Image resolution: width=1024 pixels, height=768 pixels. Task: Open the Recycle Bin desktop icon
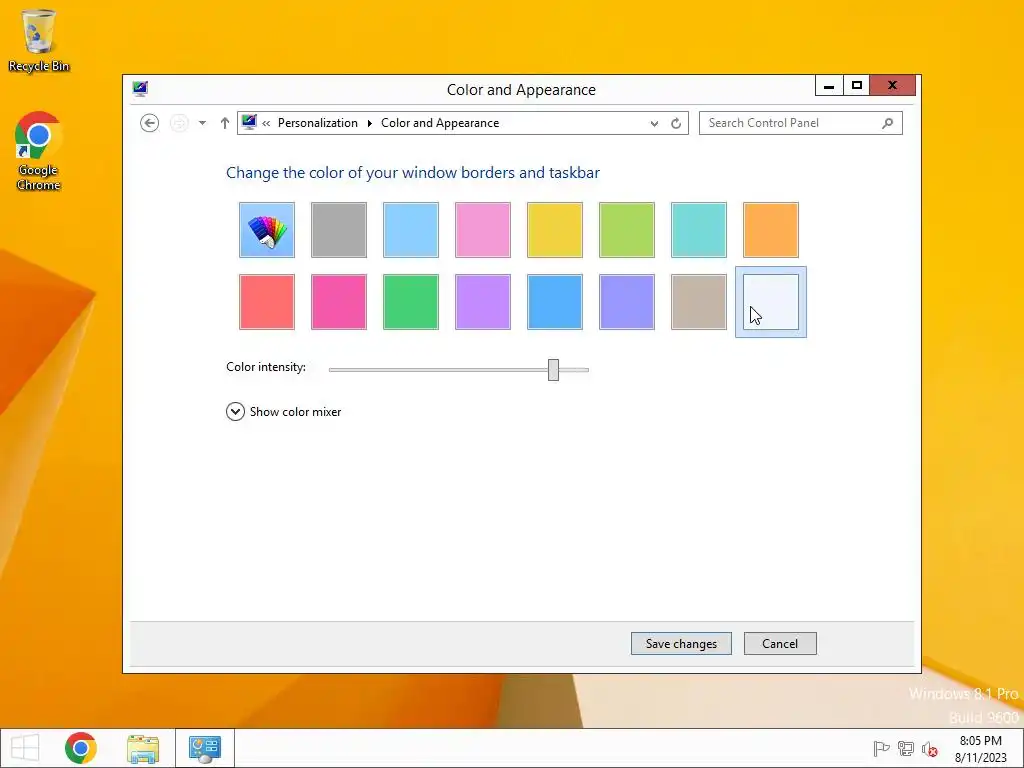coord(39,40)
